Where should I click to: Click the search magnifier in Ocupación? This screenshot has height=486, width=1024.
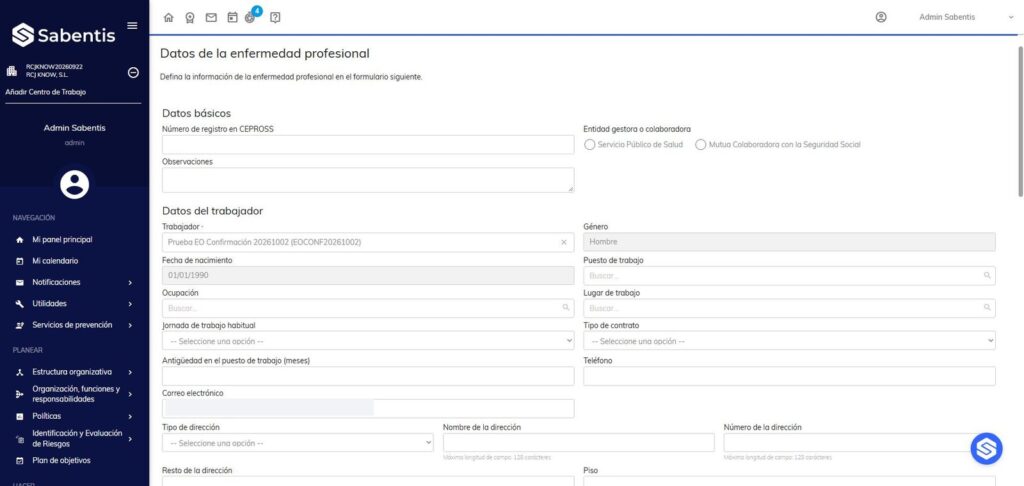point(566,307)
